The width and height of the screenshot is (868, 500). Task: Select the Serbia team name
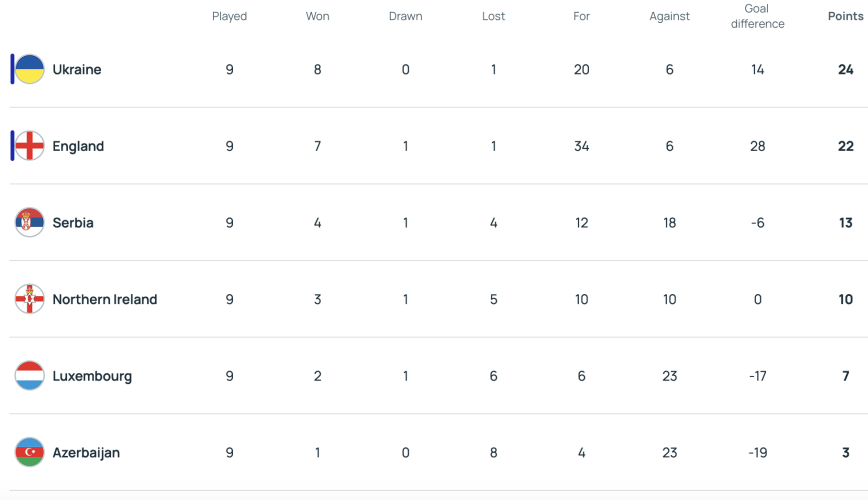tap(73, 223)
